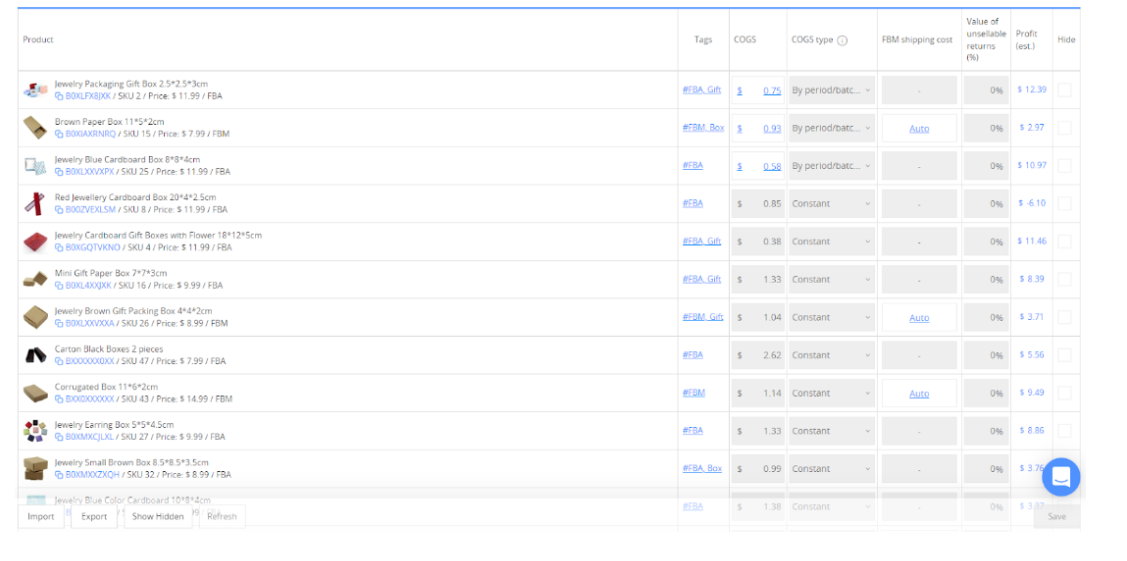Click copy icon next to Mini Gift Paper Box ASIN
Viewport: 1127px width, 561px height.
click(59, 286)
